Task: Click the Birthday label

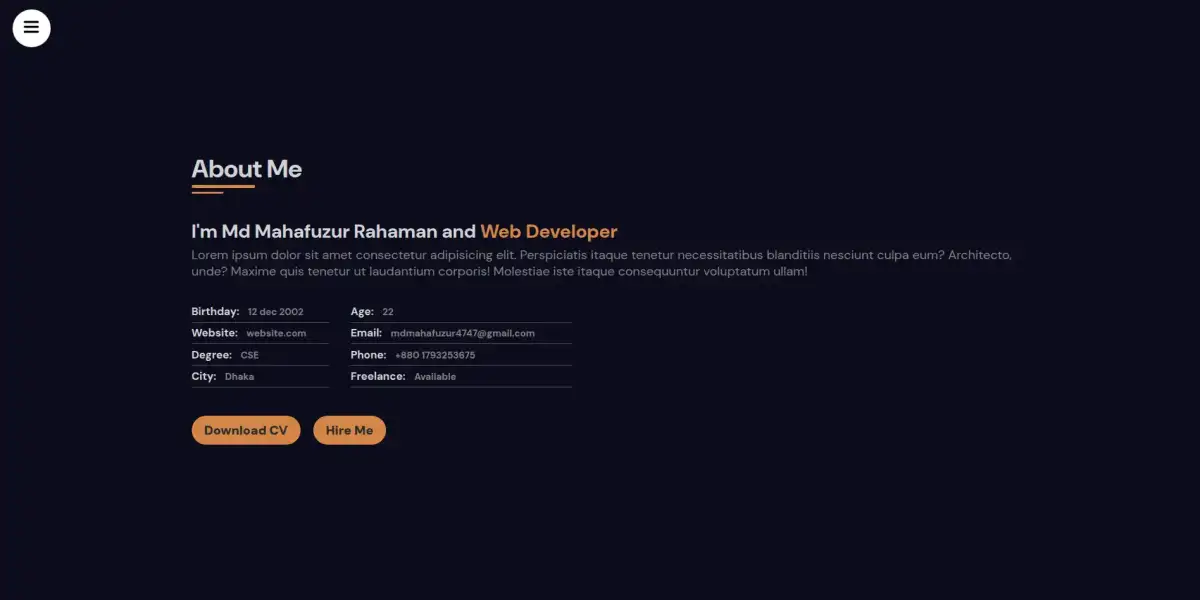Action: [216, 312]
